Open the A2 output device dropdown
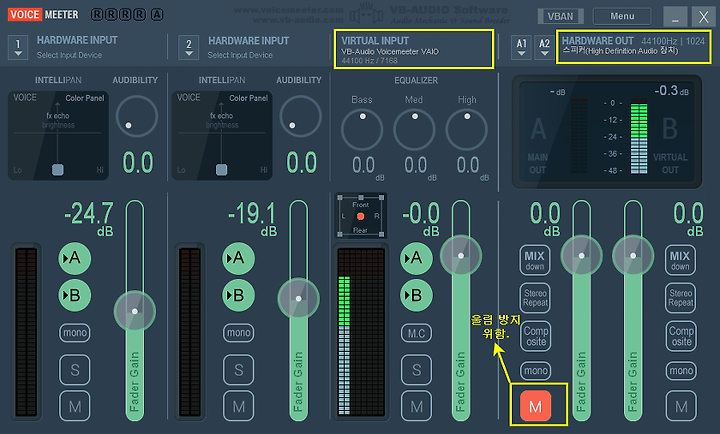Image resolution: width=720 pixels, height=434 pixels. [x=544, y=47]
